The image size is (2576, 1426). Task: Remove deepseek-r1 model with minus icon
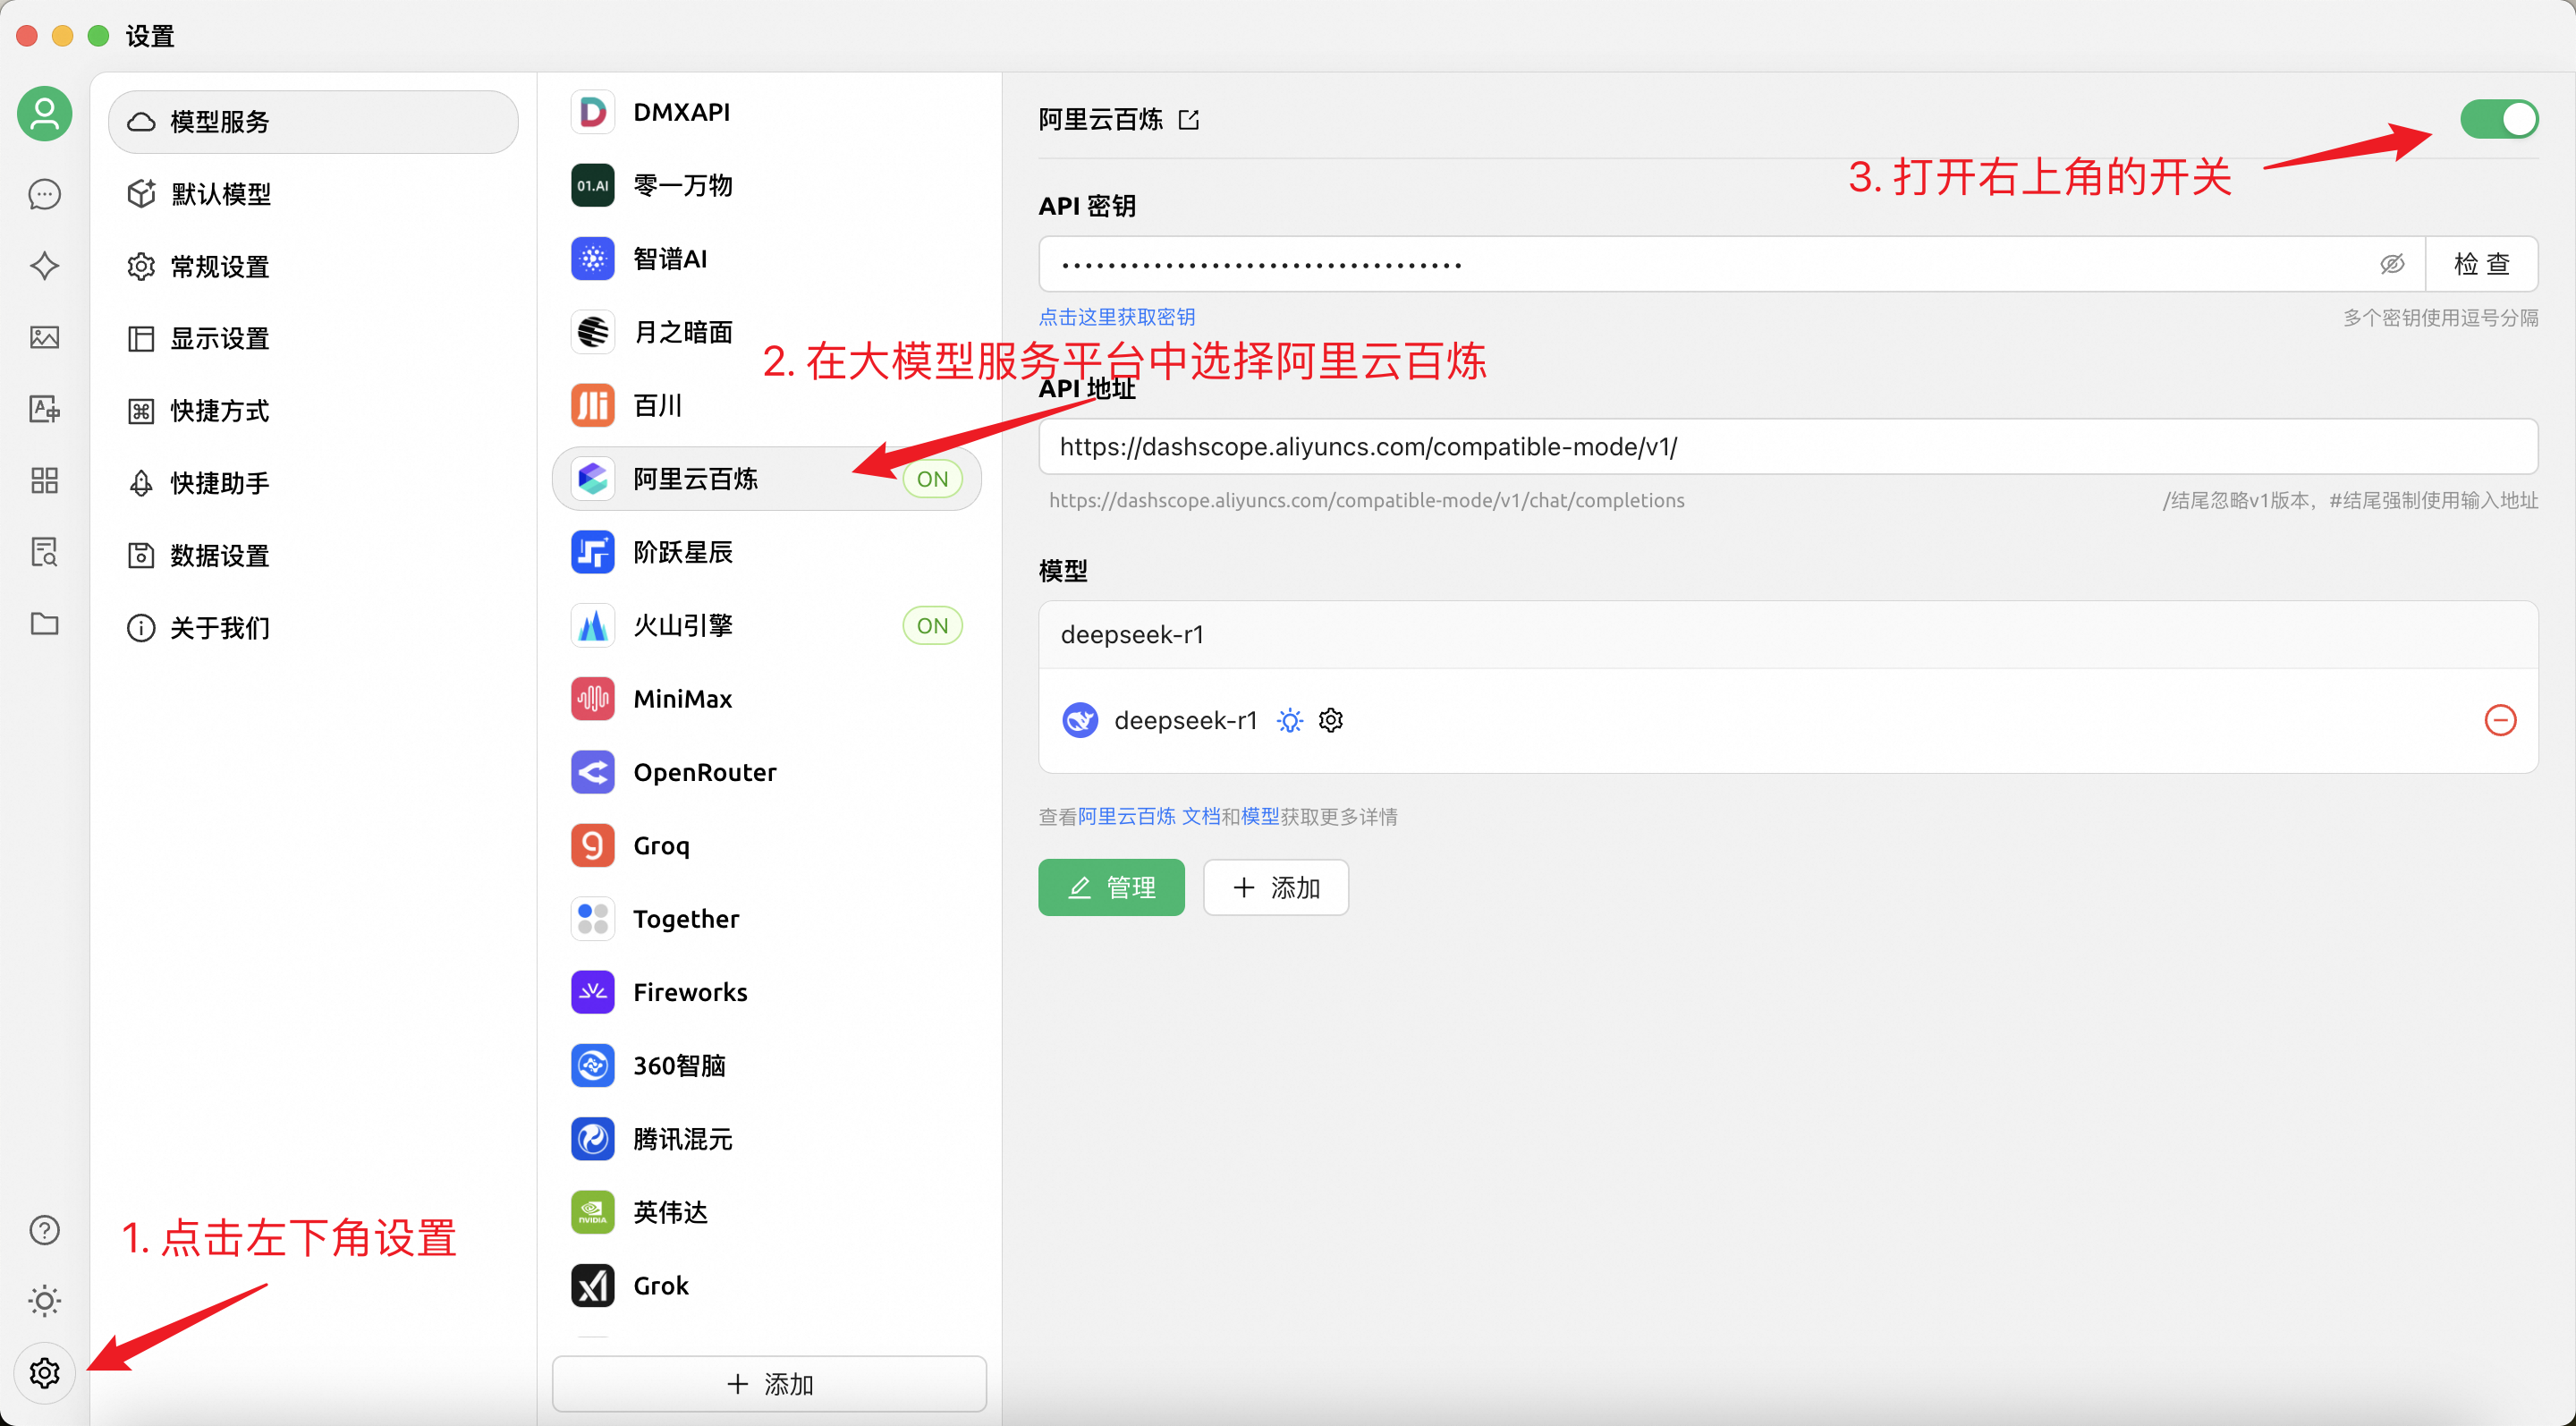pos(2500,720)
